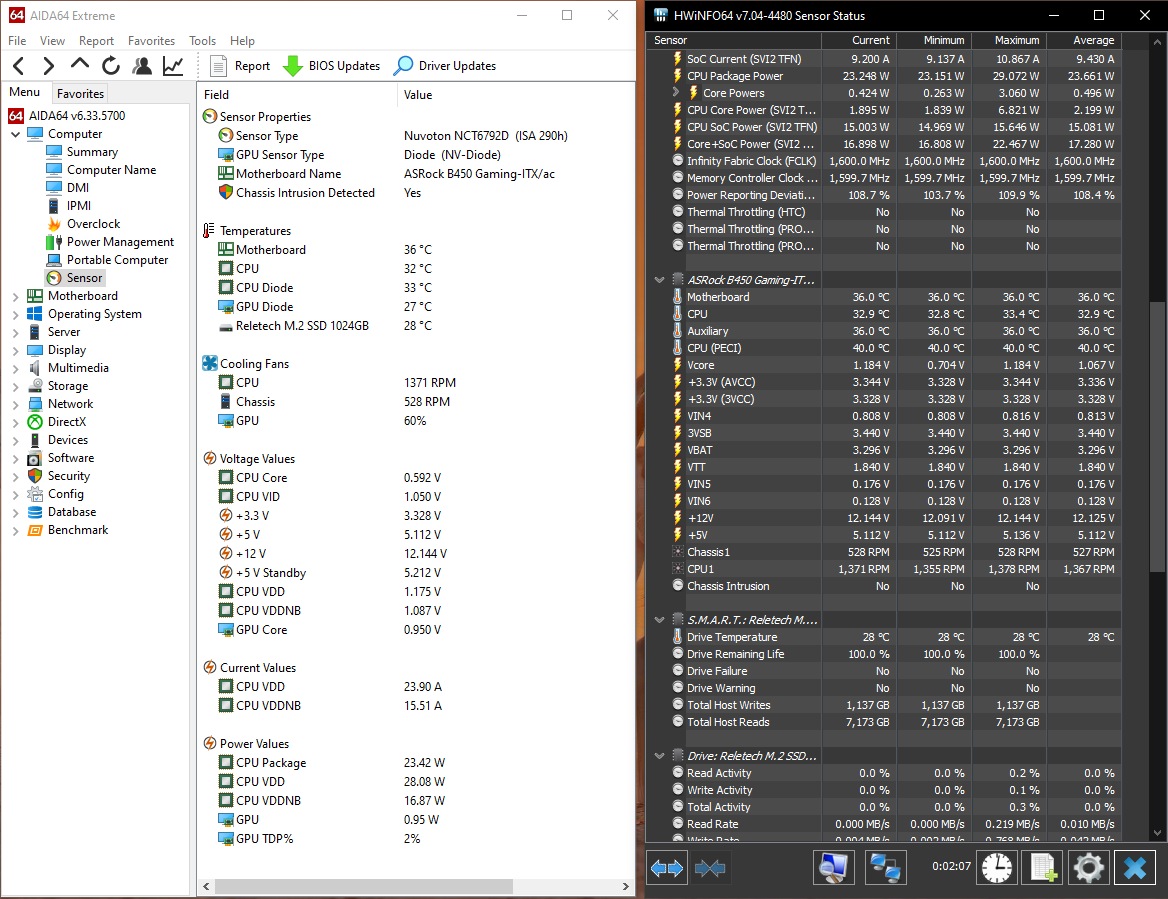Viewport: 1168px width, 899px height.
Task: Collapse the Computer tree node
Action: 16,135
